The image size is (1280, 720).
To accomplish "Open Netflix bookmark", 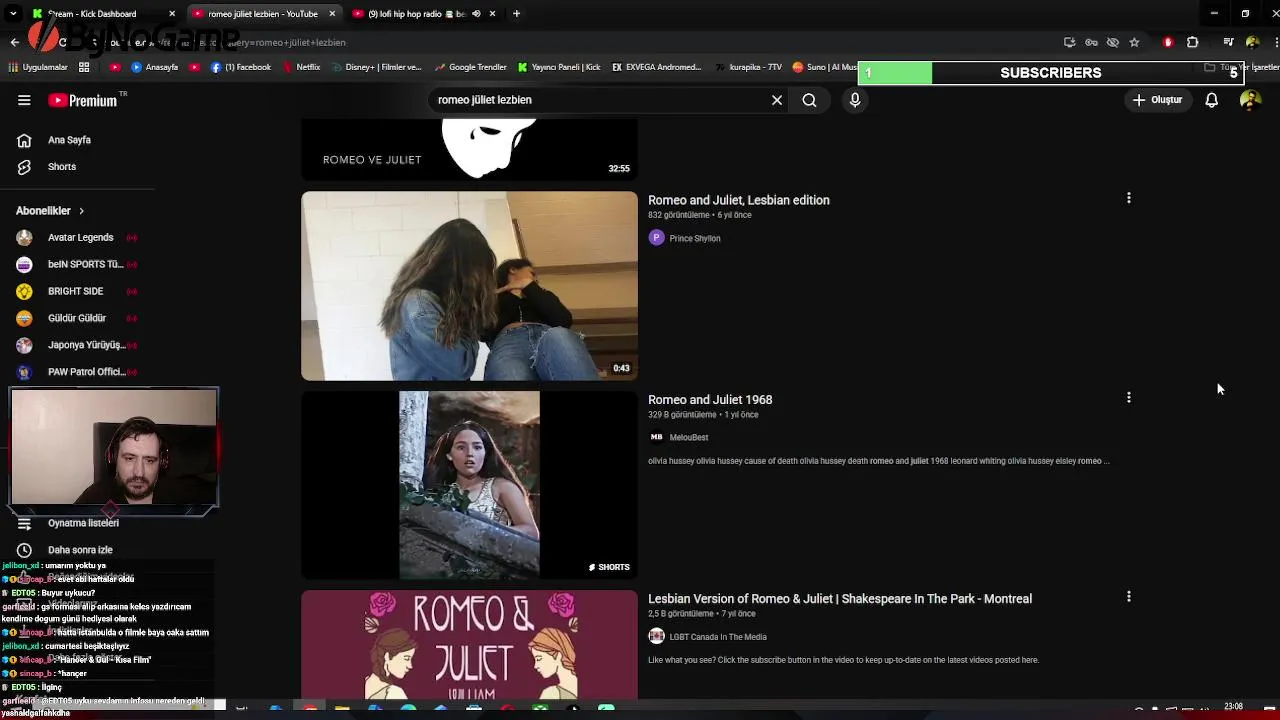I will tap(301, 67).
